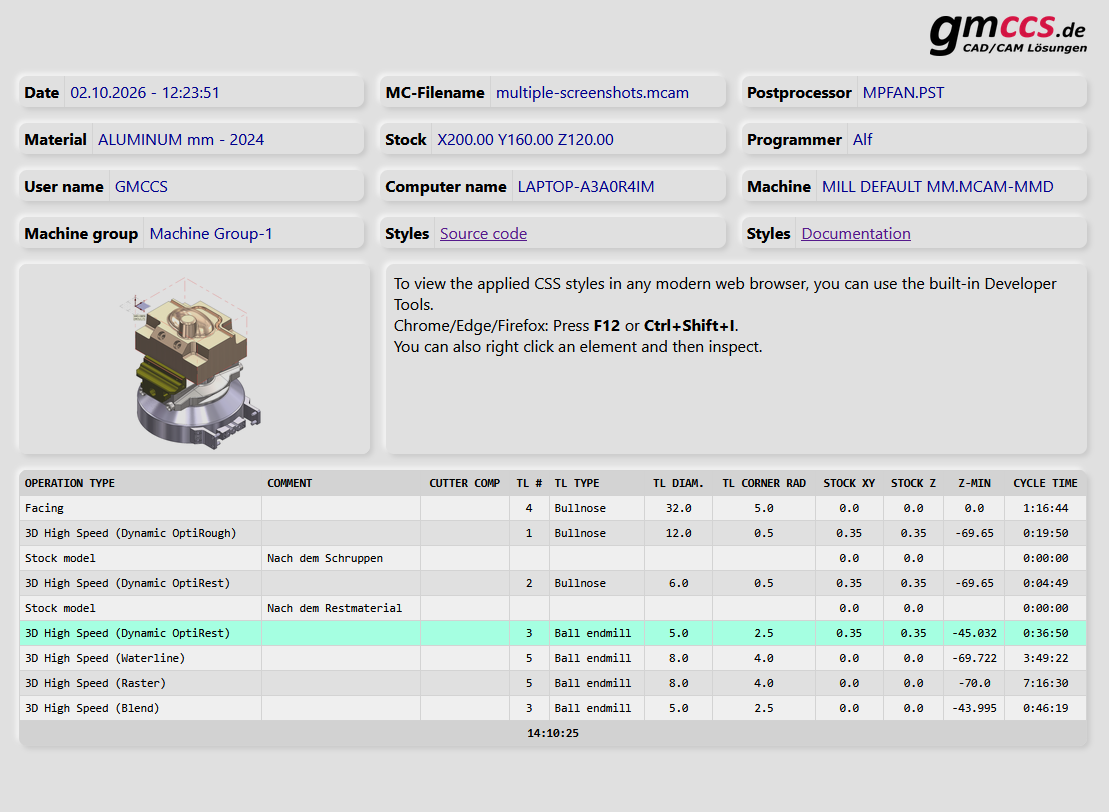
Task: Click the Z-MIN column header
Action: click(x=975, y=483)
